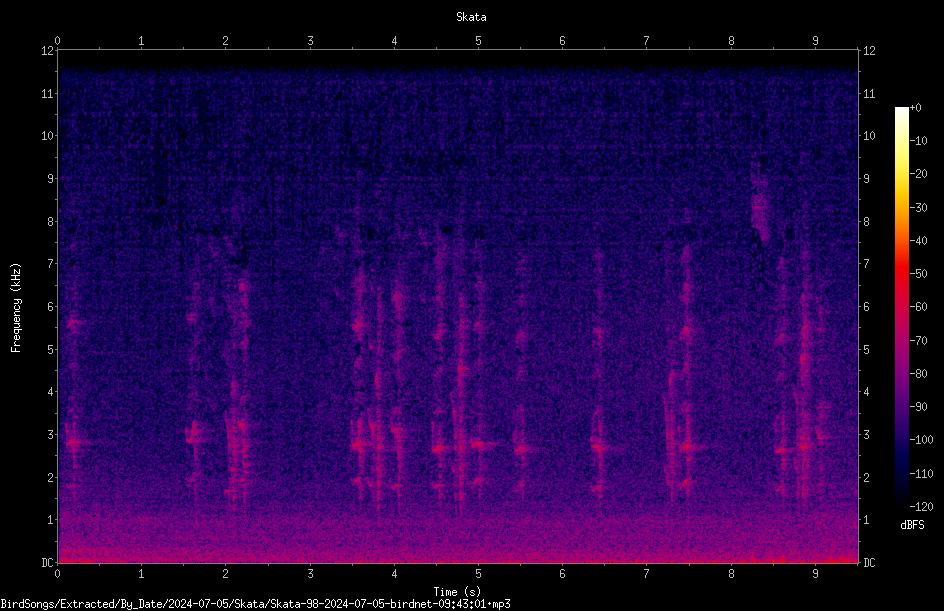Click the "-110" value on the color scale

pyautogui.click(x=921, y=474)
